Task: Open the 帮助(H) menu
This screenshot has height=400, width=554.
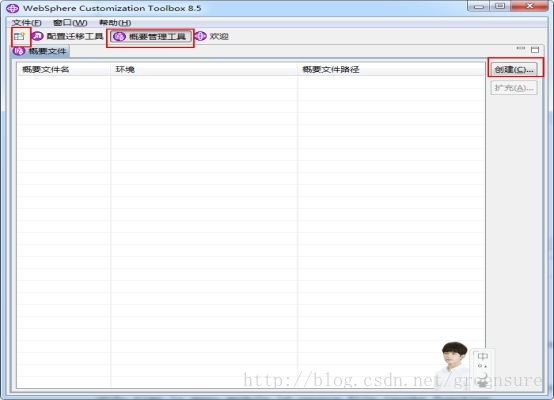Action: coord(115,23)
